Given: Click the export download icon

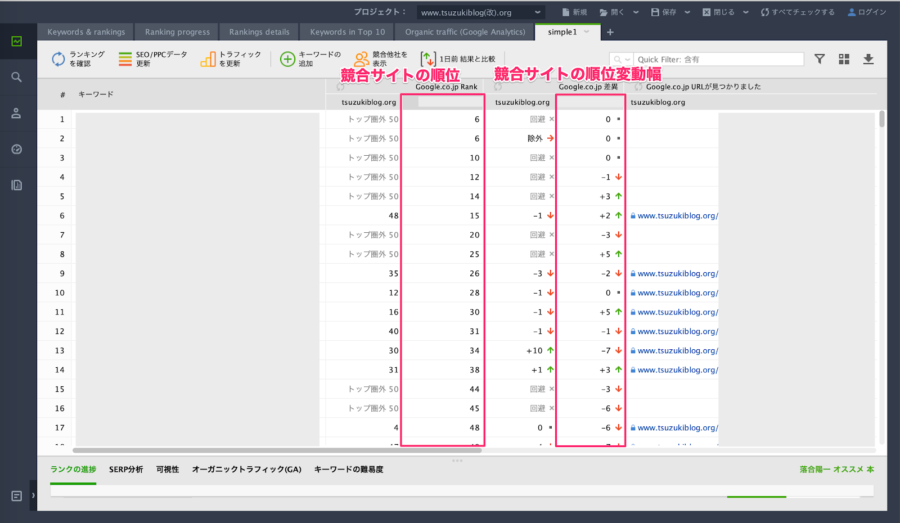Looking at the screenshot, I should (868, 59).
